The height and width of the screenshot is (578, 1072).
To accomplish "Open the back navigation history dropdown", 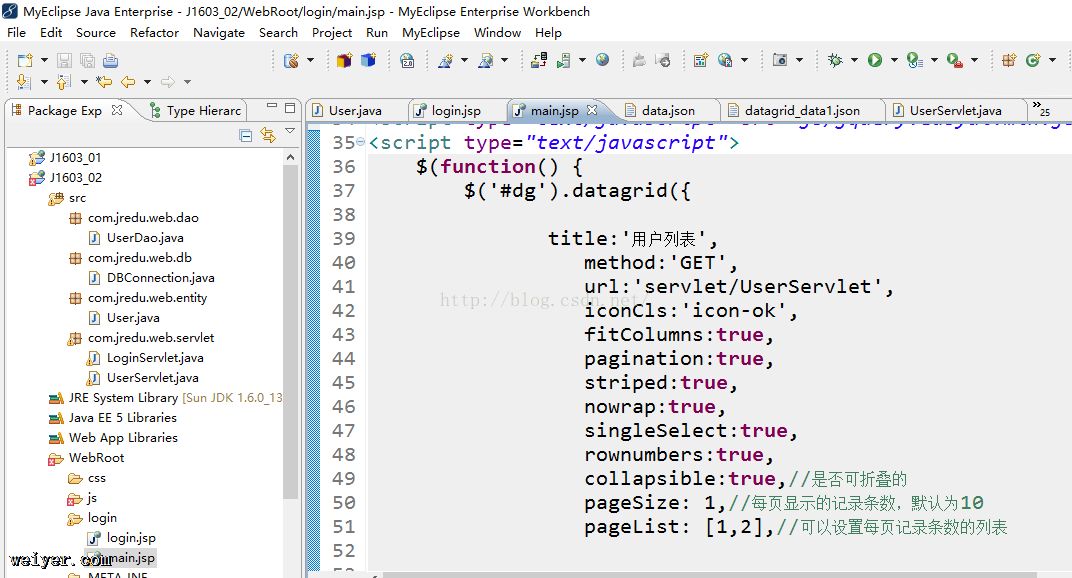I will 147,82.
